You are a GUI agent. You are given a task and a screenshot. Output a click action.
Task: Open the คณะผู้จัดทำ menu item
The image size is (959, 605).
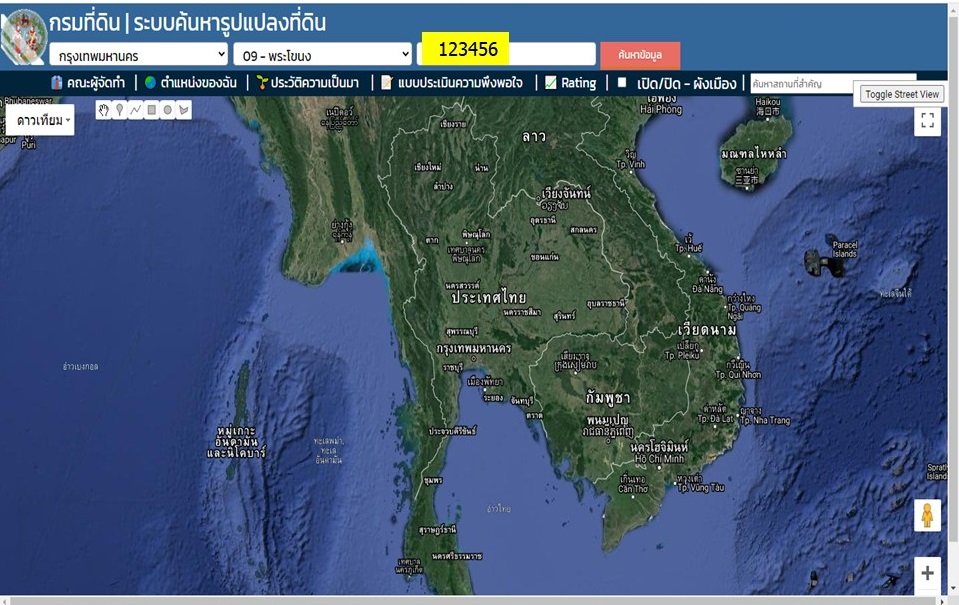[88, 83]
